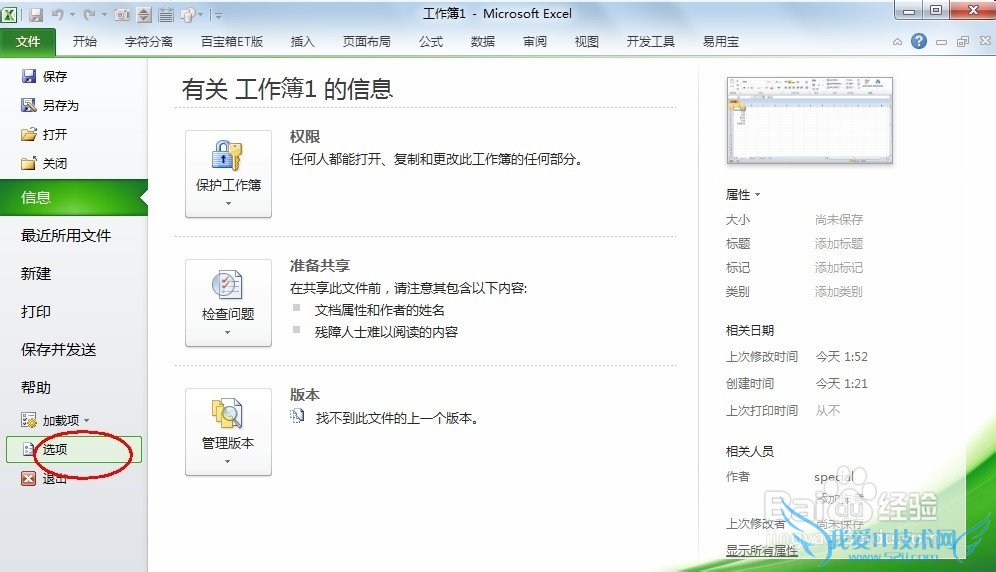Click the Excel application icon in title bar
The width and height of the screenshot is (996, 572).
[9, 14]
